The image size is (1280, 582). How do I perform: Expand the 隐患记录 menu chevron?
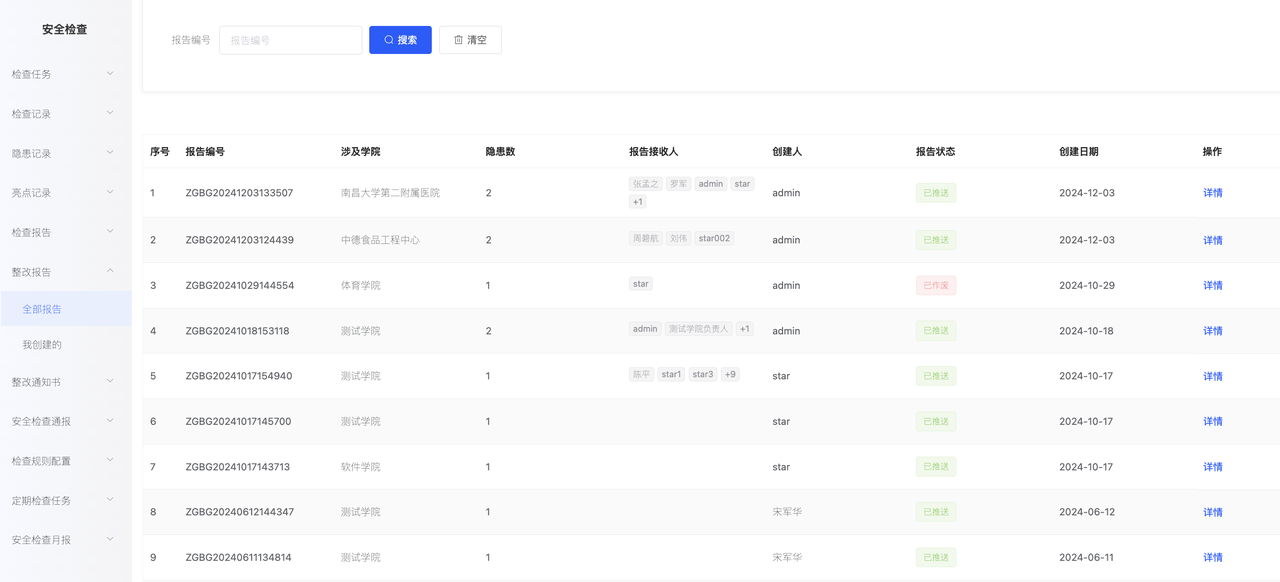click(110, 152)
